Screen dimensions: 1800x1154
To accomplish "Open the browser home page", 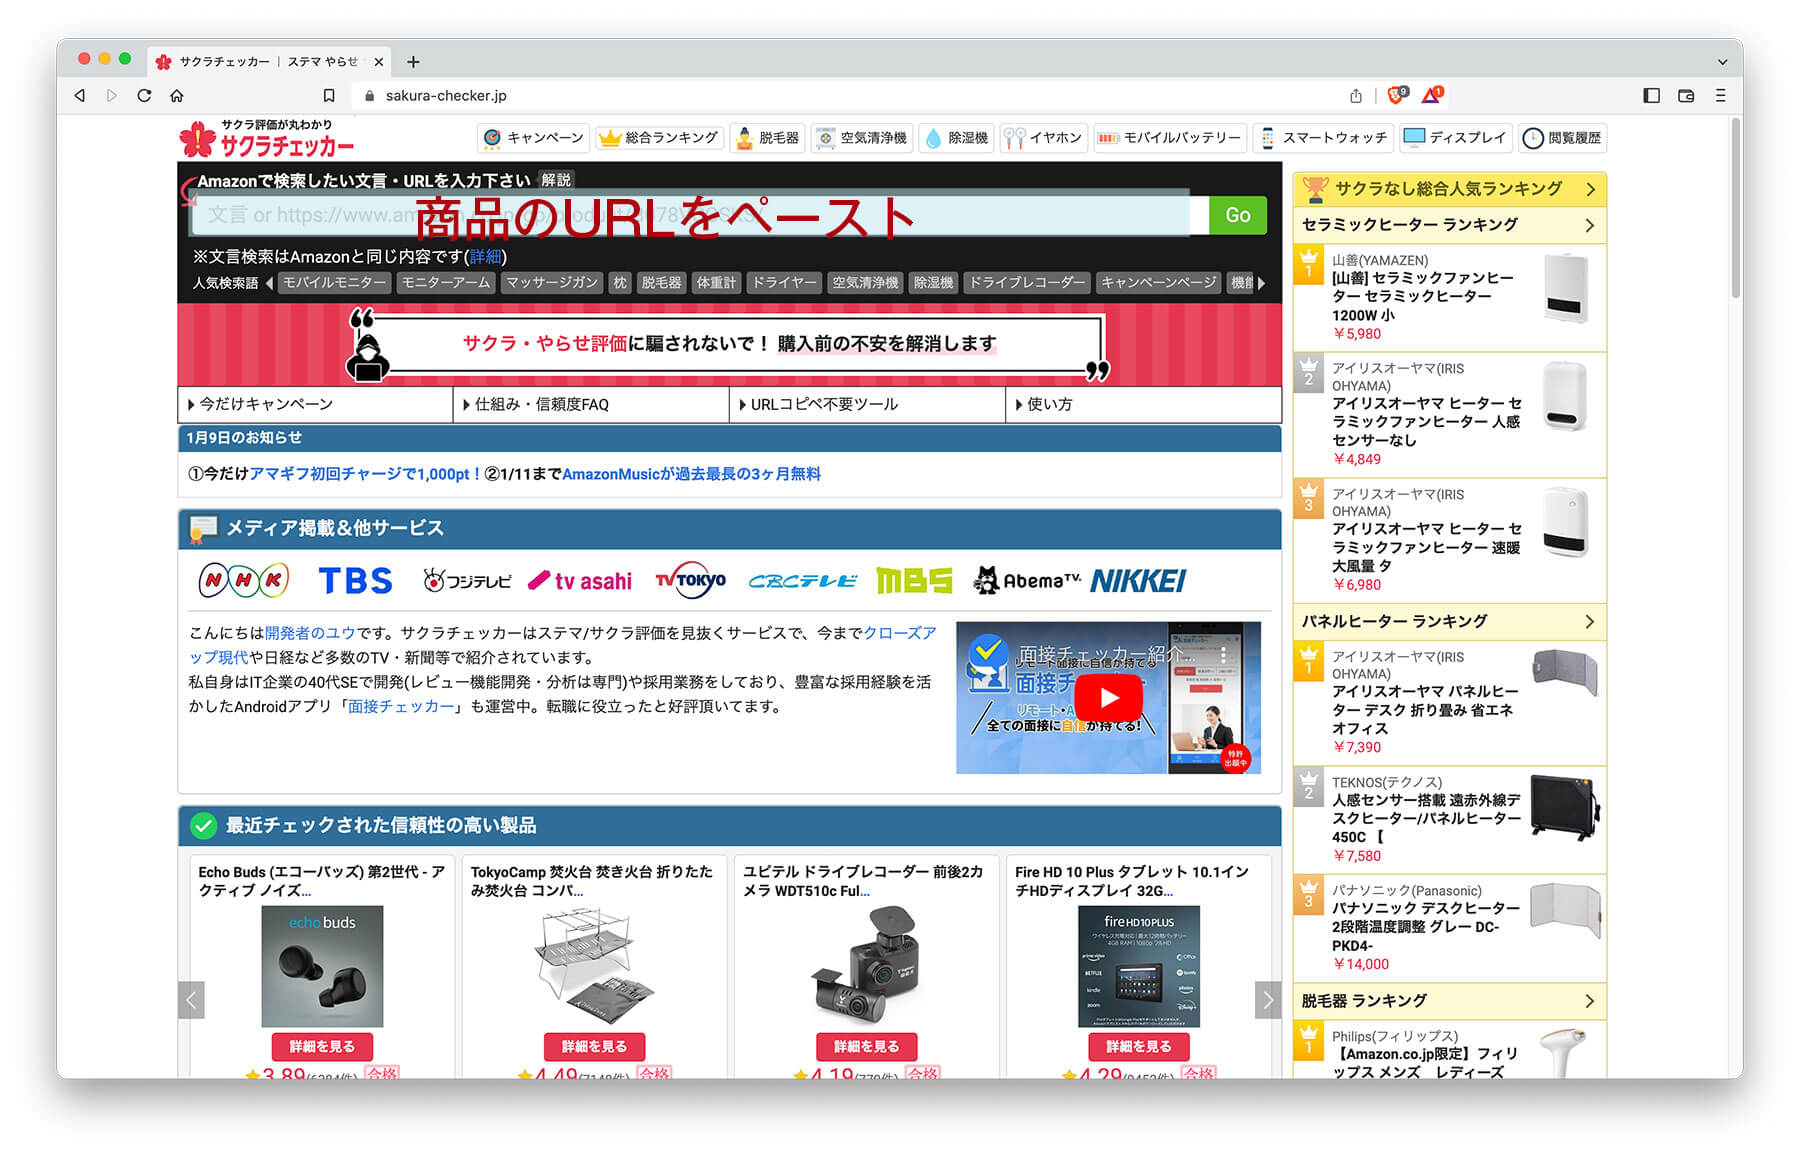I will tap(177, 96).
